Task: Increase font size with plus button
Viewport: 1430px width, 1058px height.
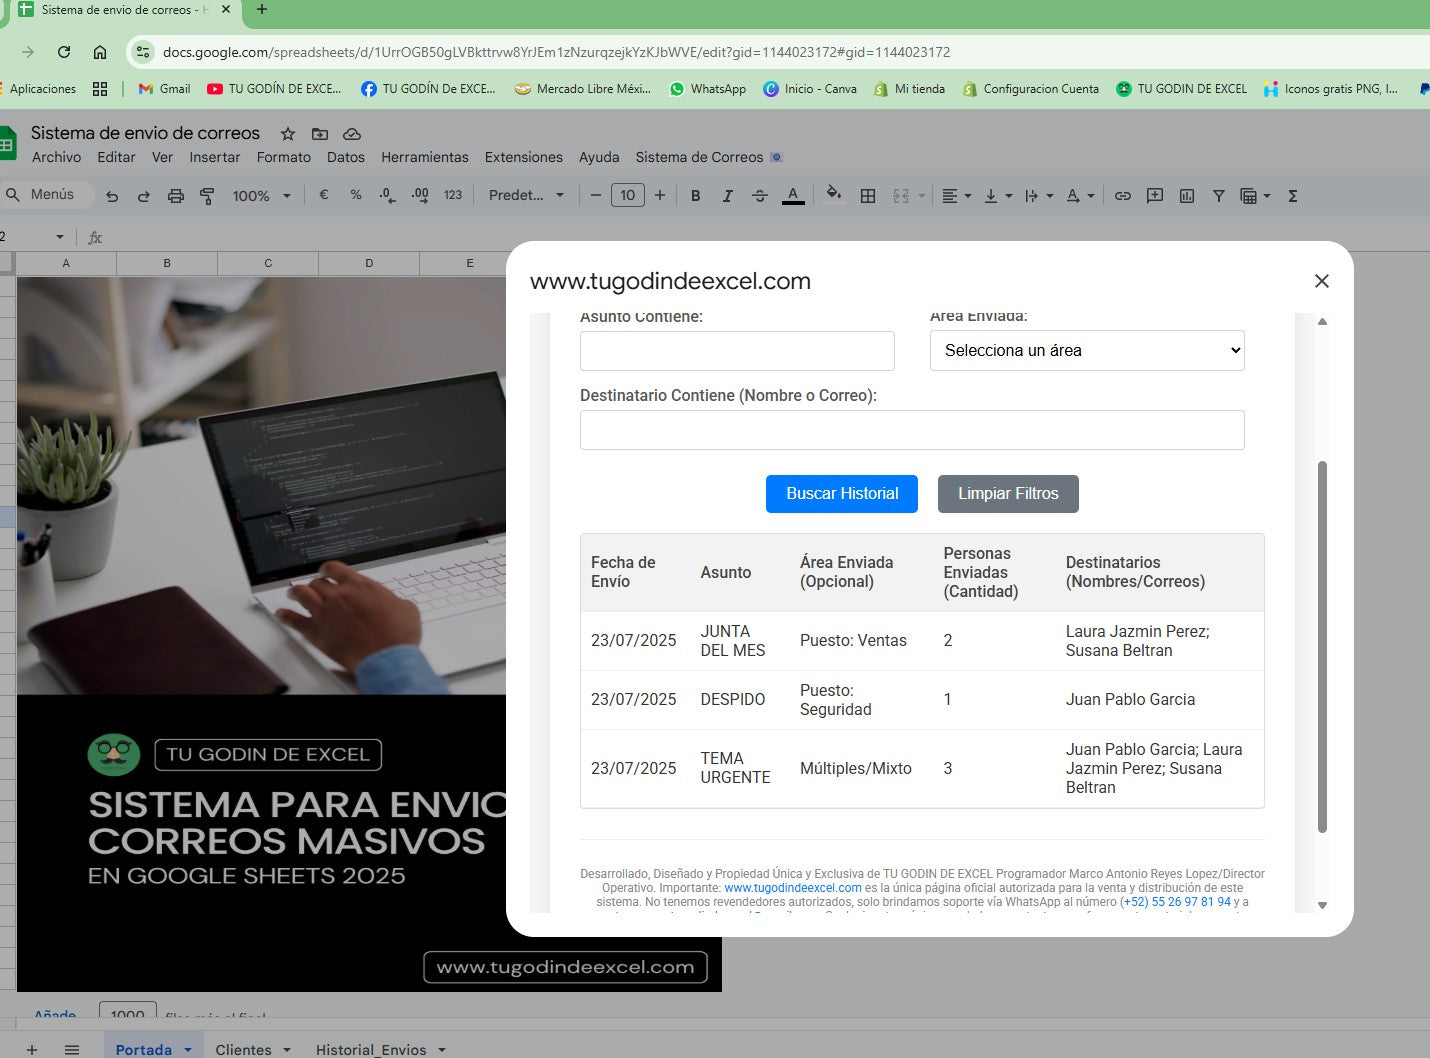Action: pyautogui.click(x=660, y=195)
